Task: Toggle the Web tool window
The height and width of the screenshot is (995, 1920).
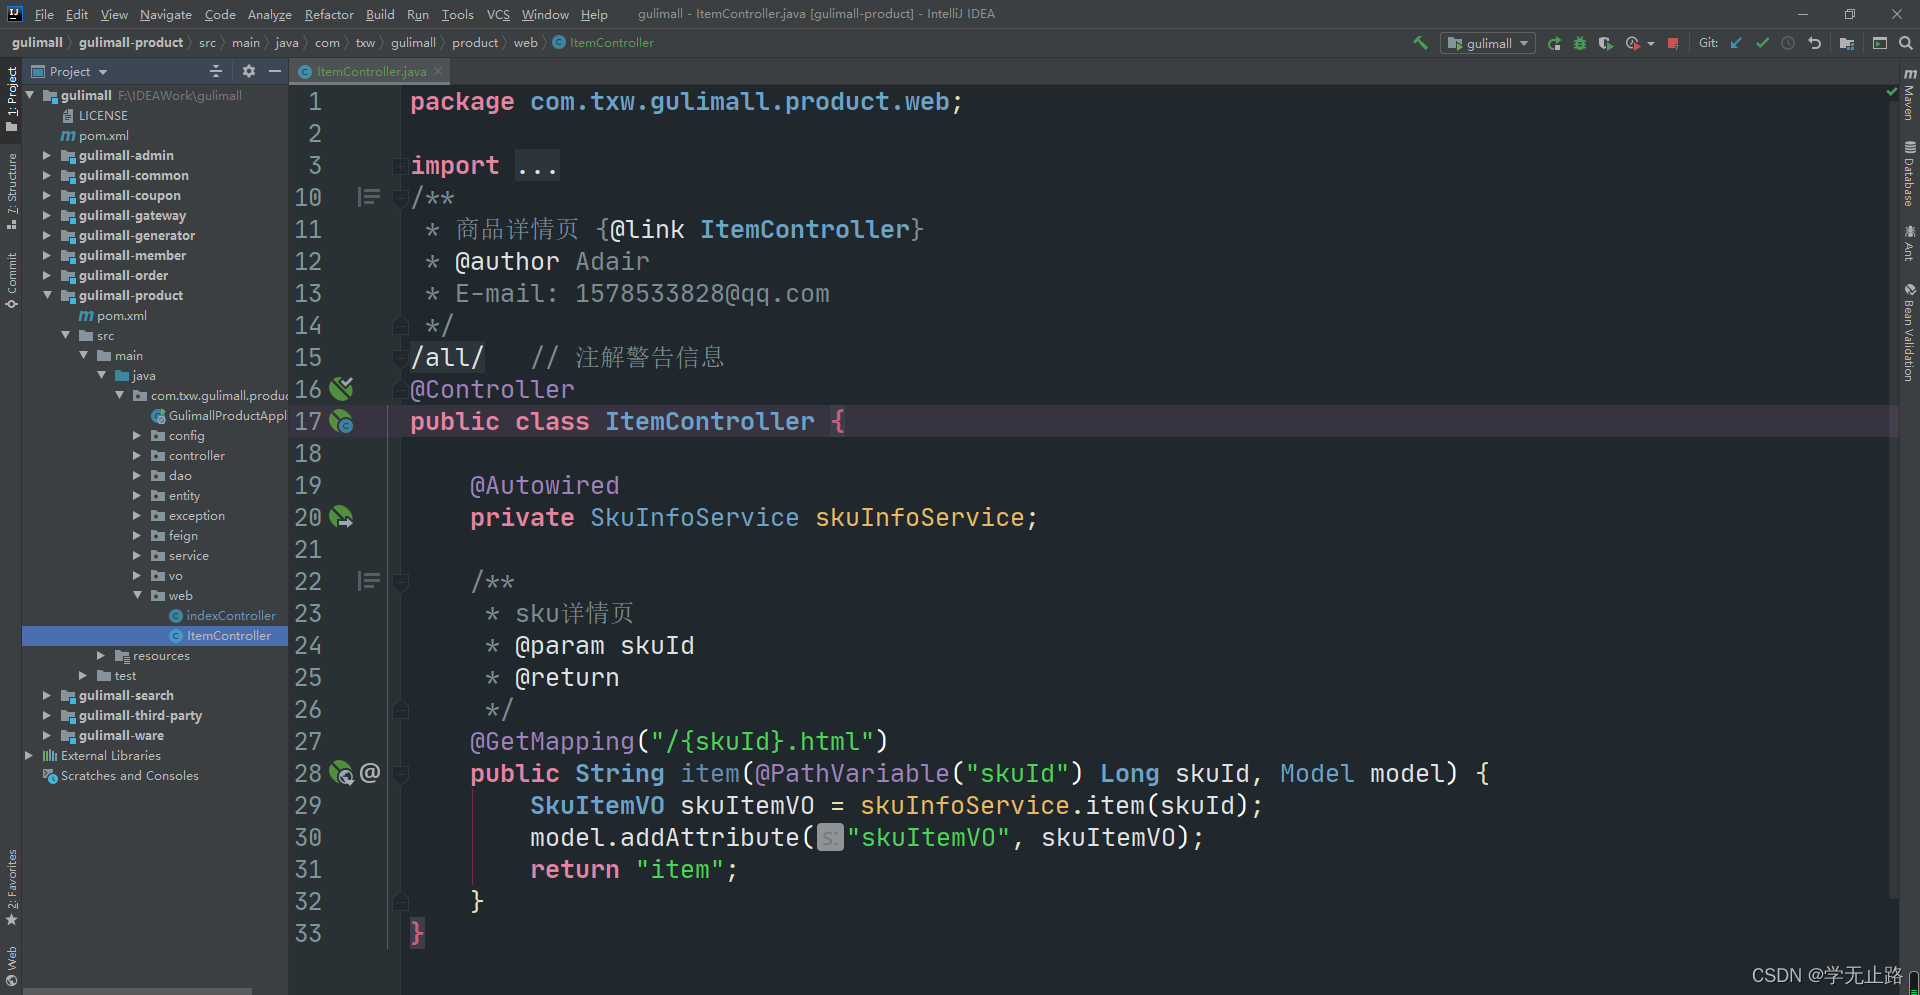Action: tap(12, 966)
